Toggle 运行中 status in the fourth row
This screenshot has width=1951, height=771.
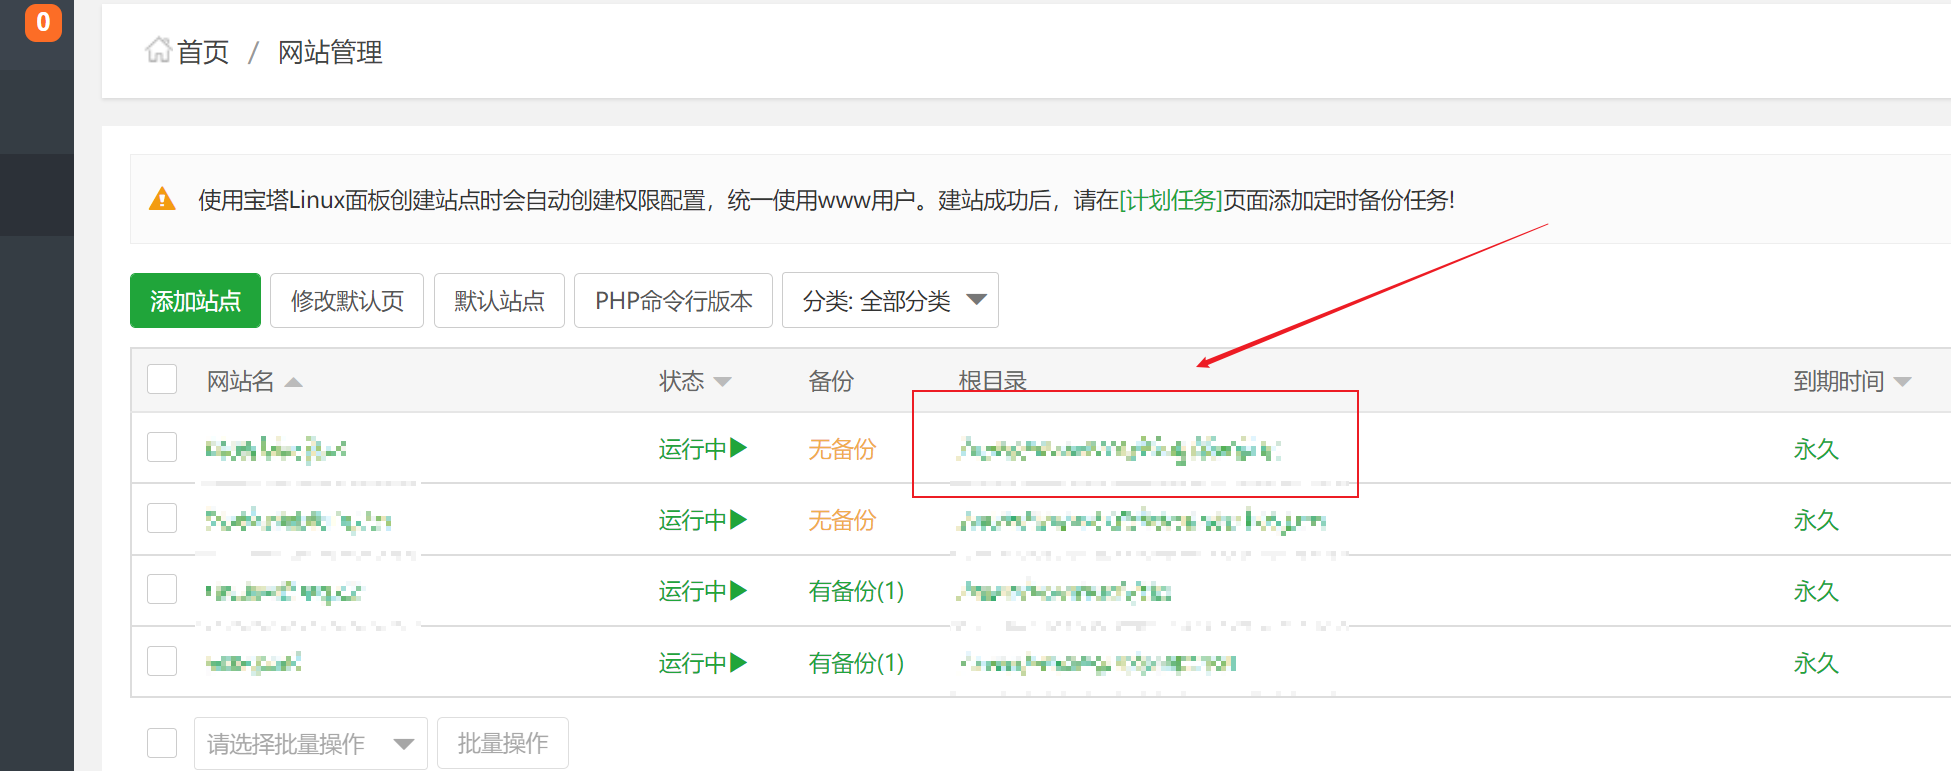703,663
